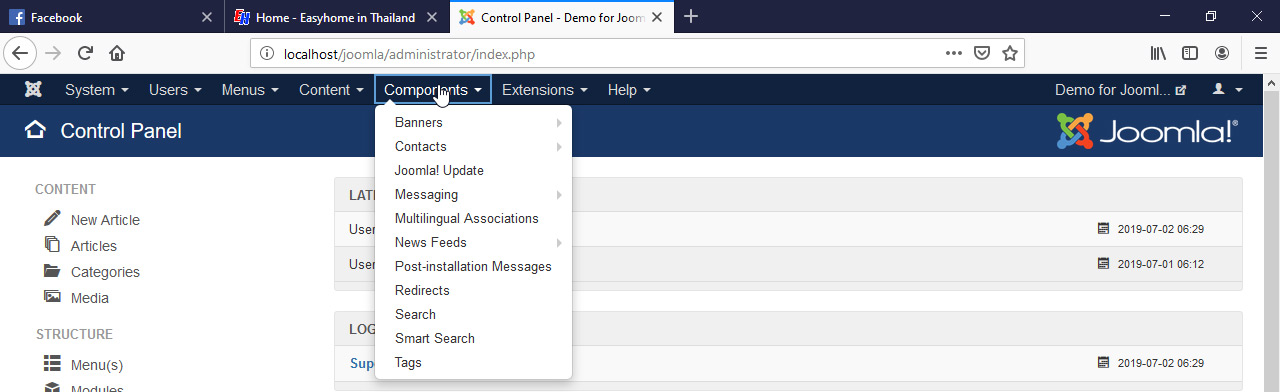The height and width of the screenshot is (392, 1280).
Task: Click the Joomla! brand logo in the header
Action: click(x=1147, y=131)
